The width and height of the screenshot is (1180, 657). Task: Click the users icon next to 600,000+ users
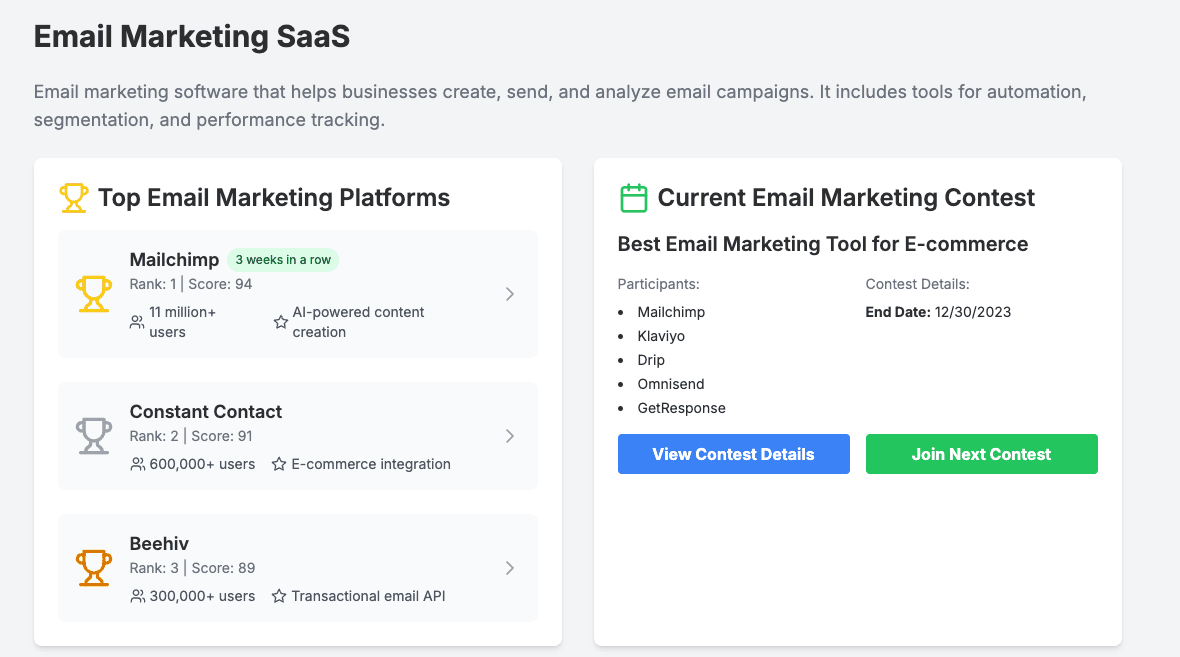click(x=138, y=464)
